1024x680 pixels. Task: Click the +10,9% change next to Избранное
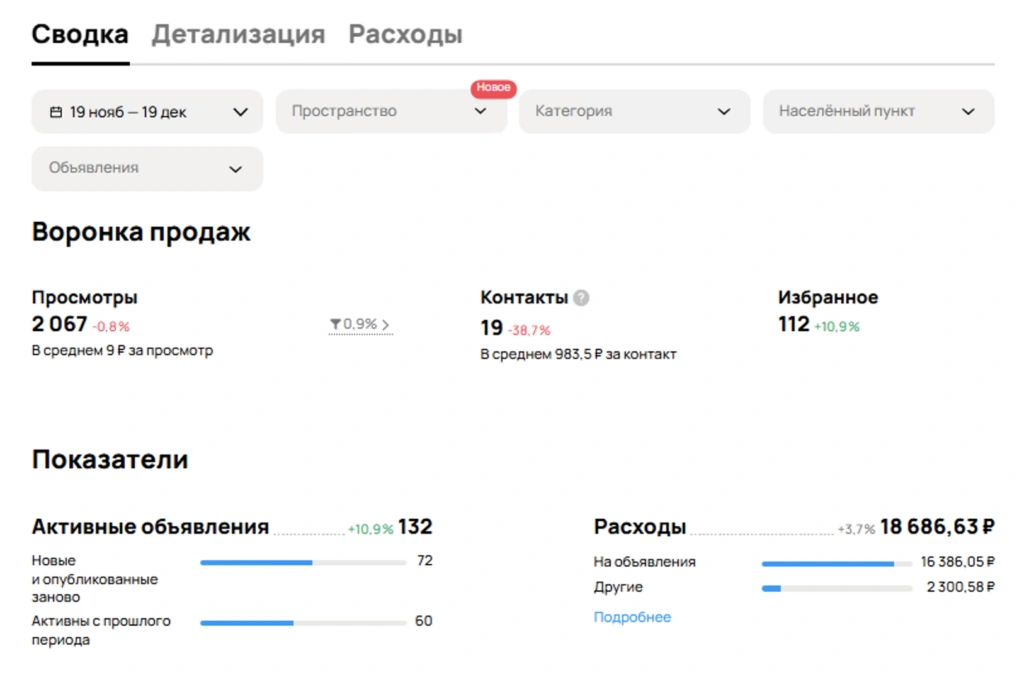837,327
